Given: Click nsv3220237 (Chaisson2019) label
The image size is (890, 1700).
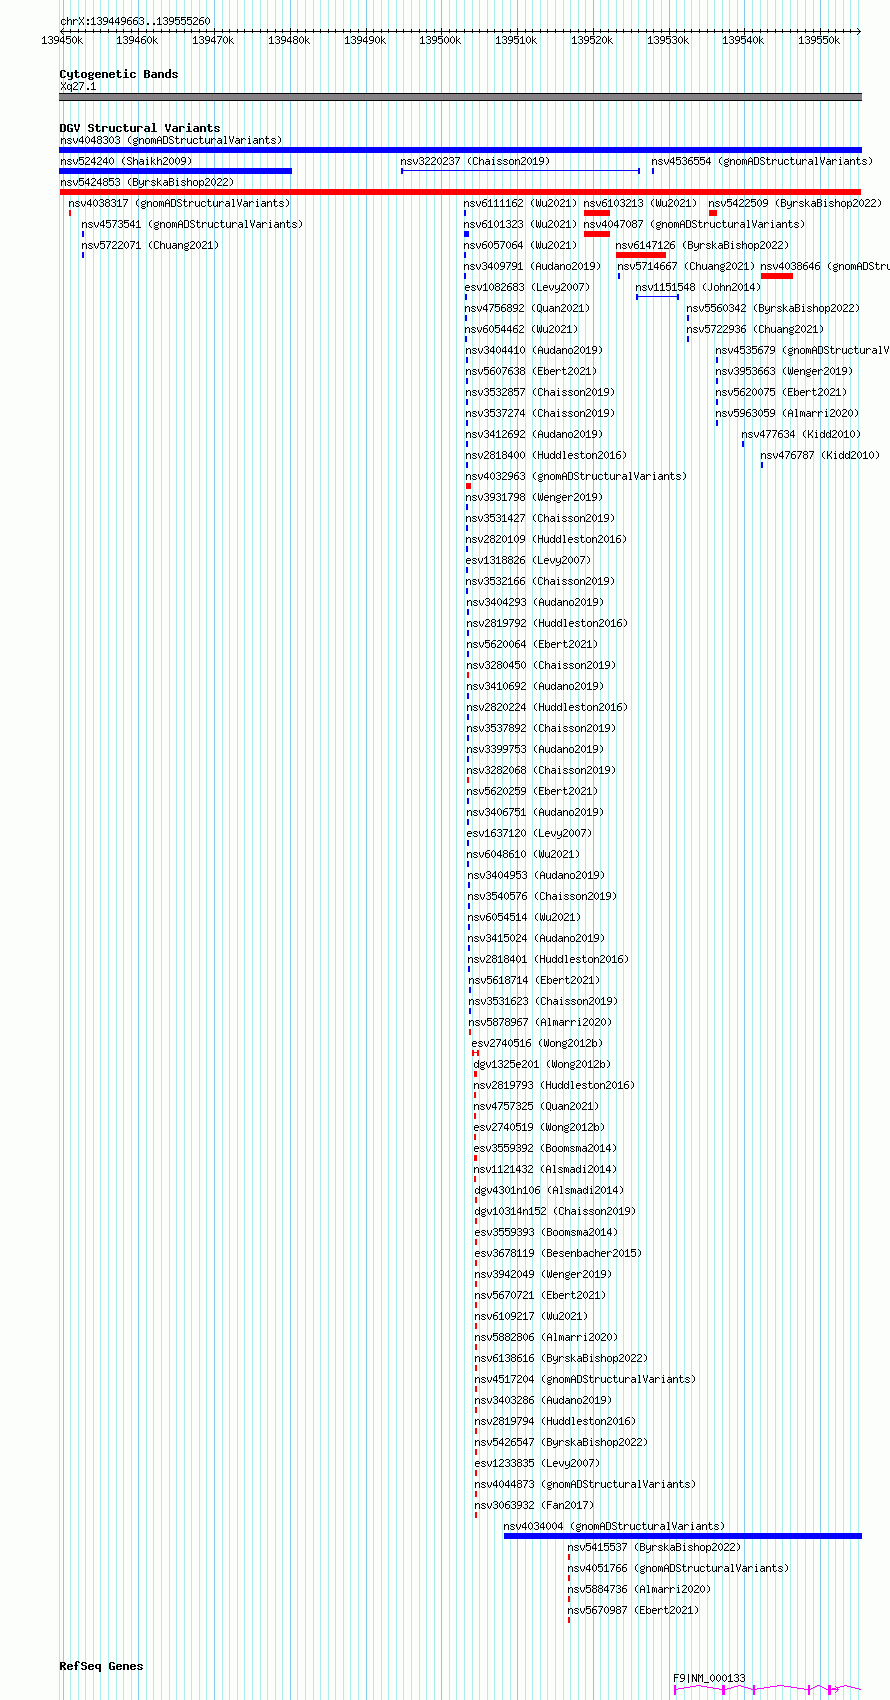Looking at the screenshot, I should click(475, 161).
